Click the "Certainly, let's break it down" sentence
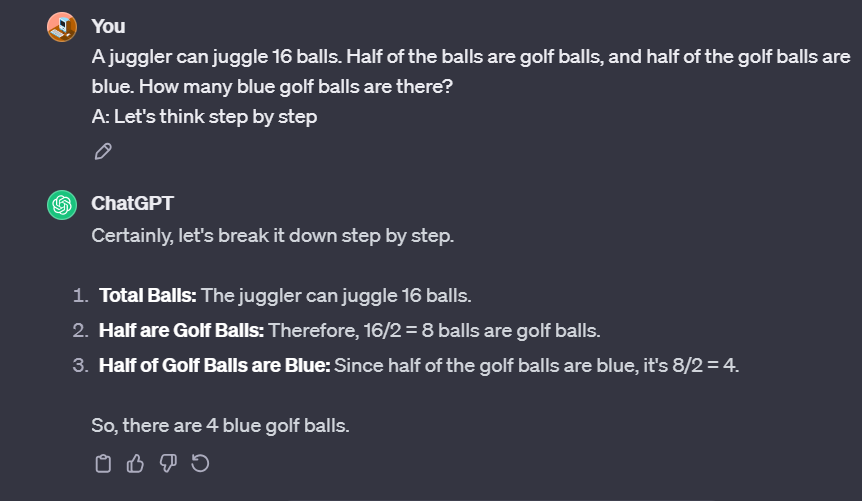The image size is (862, 501). (273, 235)
